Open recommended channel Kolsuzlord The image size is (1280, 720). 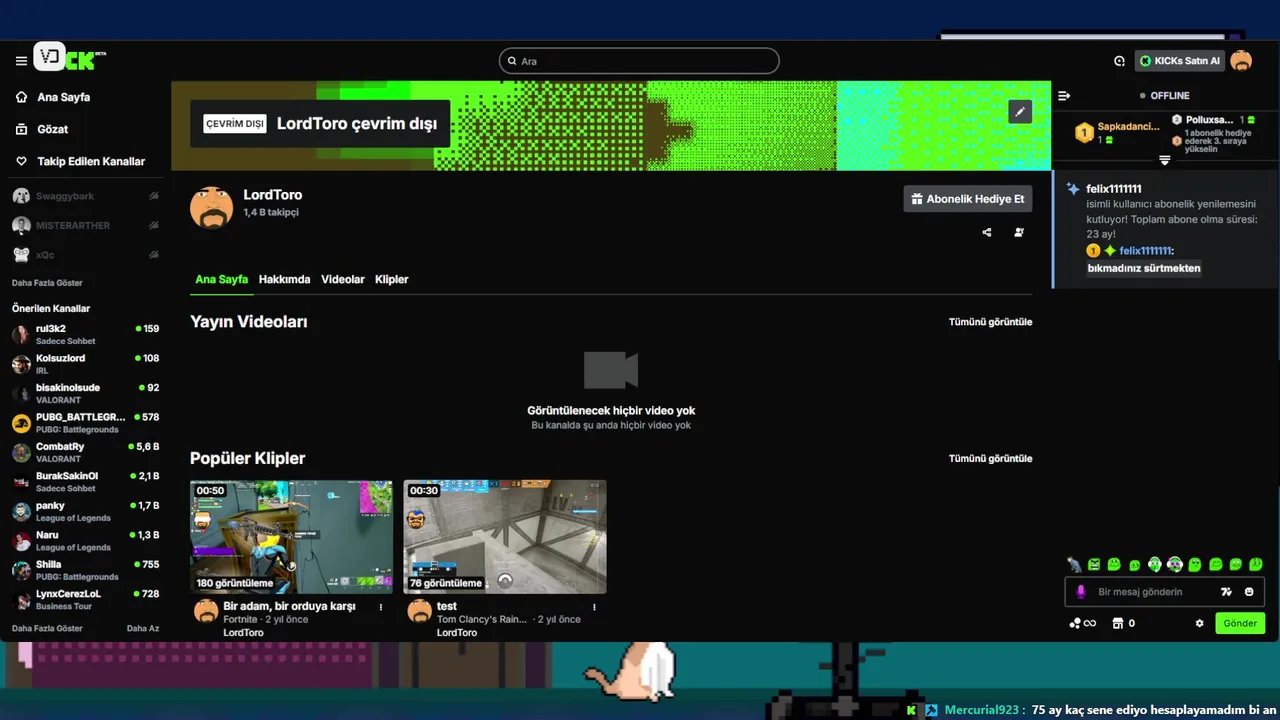click(x=85, y=363)
